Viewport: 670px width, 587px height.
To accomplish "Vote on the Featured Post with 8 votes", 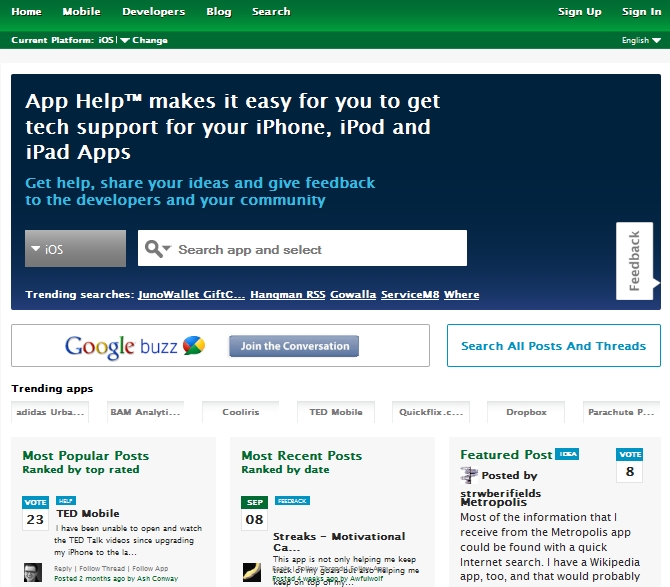I will 629,465.
